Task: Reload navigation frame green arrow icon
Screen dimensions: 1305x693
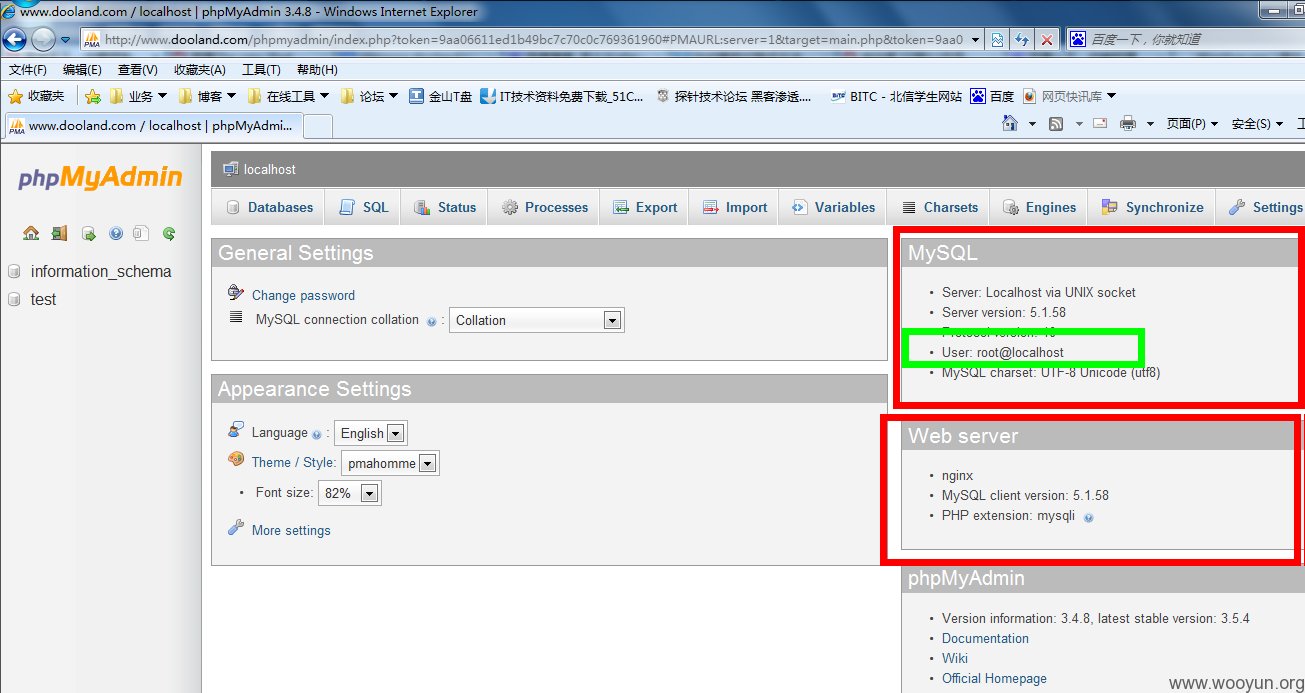Action: click(169, 233)
